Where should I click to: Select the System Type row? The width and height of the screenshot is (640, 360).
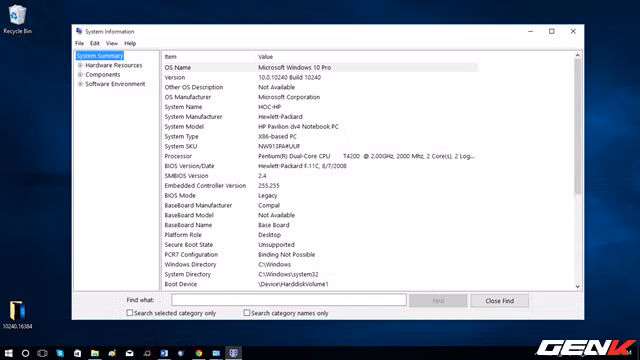(x=320, y=136)
